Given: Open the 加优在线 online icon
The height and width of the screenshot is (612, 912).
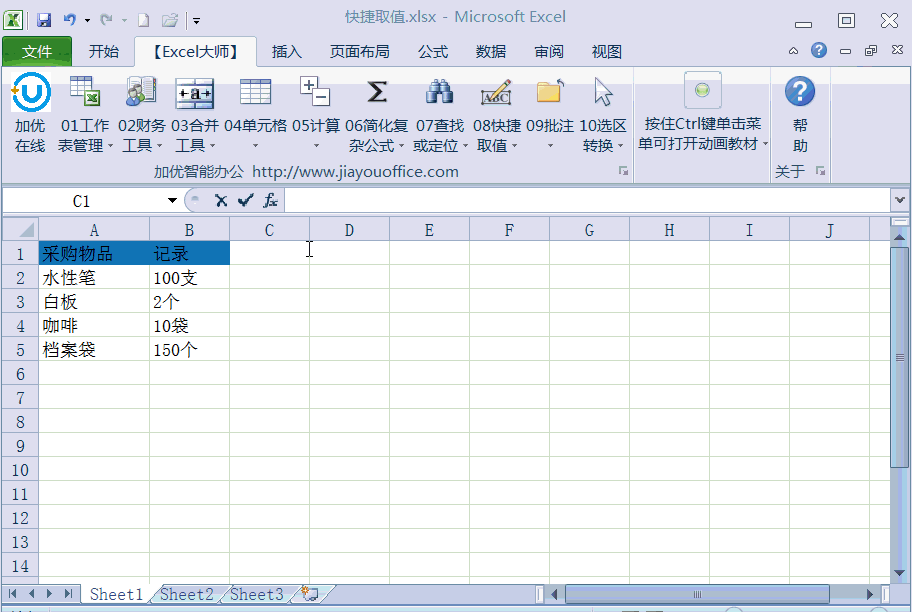Looking at the screenshot, I should point(30,112).
